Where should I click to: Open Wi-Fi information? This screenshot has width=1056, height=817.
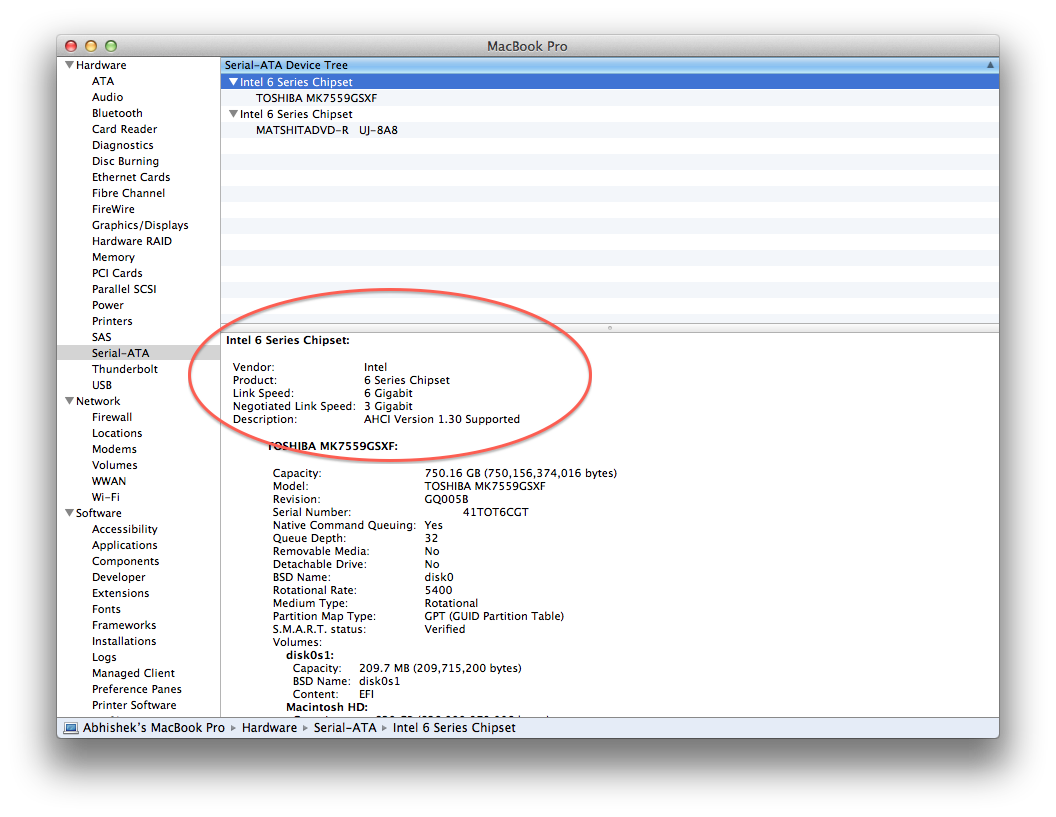(106, 497)
